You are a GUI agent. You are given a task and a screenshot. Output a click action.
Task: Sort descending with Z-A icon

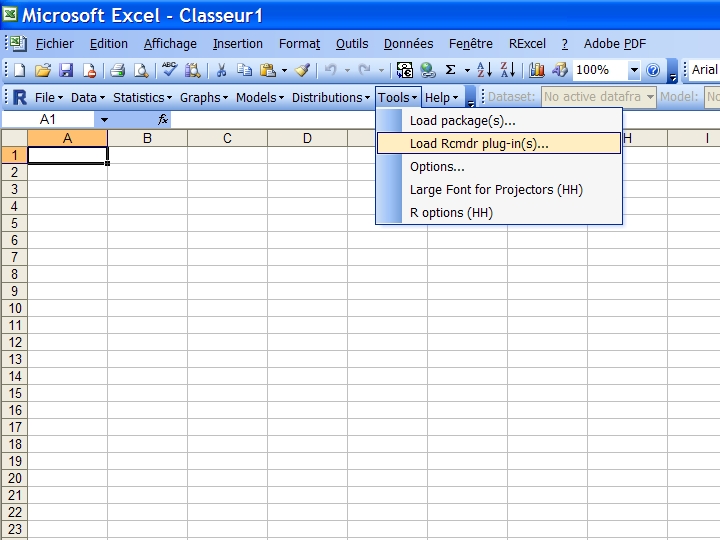(508, 70)
